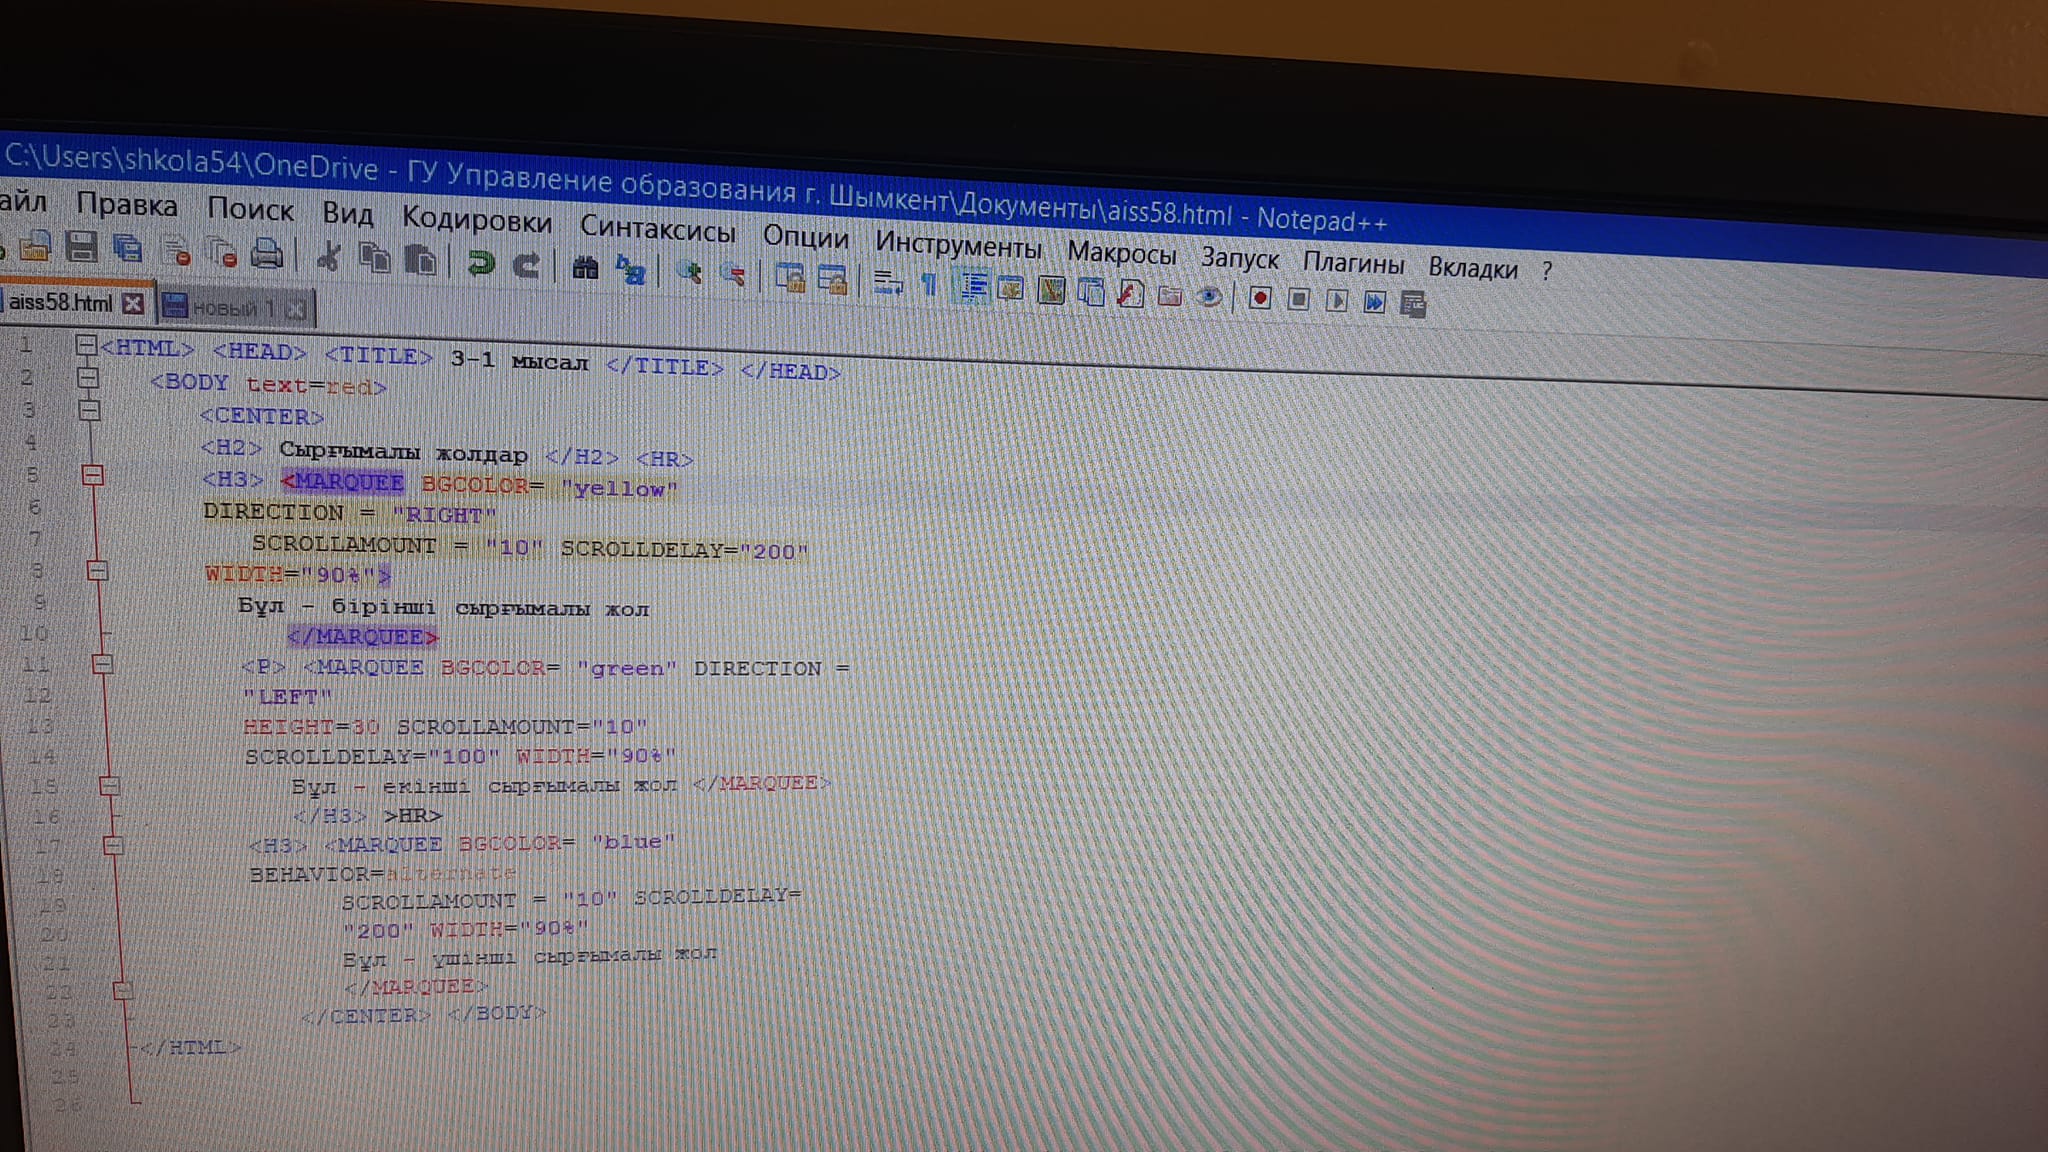Open the Document Map icon
2048x1152 pixels.
(x=1051, y=290)
